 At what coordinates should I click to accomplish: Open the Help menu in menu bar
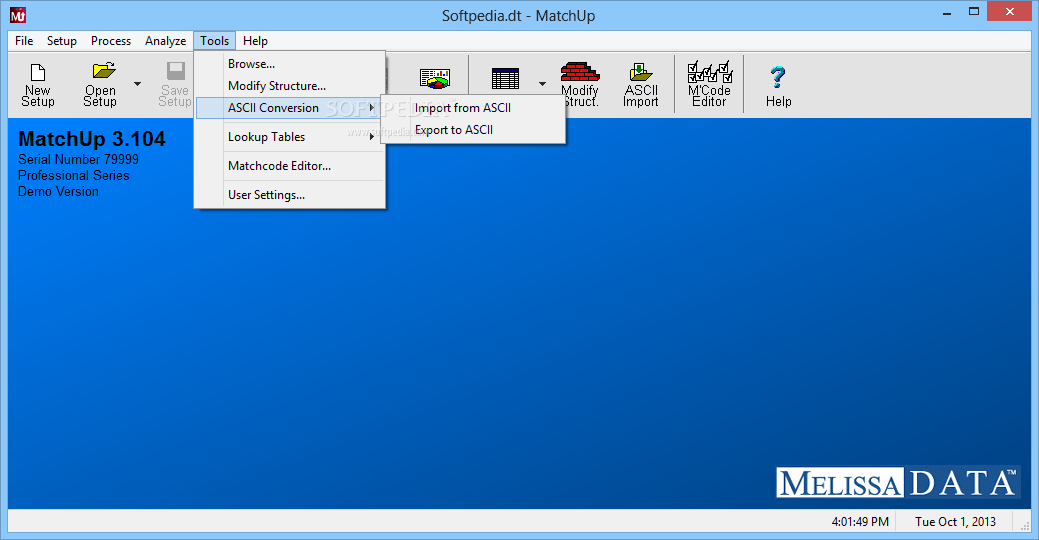[x=255, y=41]
